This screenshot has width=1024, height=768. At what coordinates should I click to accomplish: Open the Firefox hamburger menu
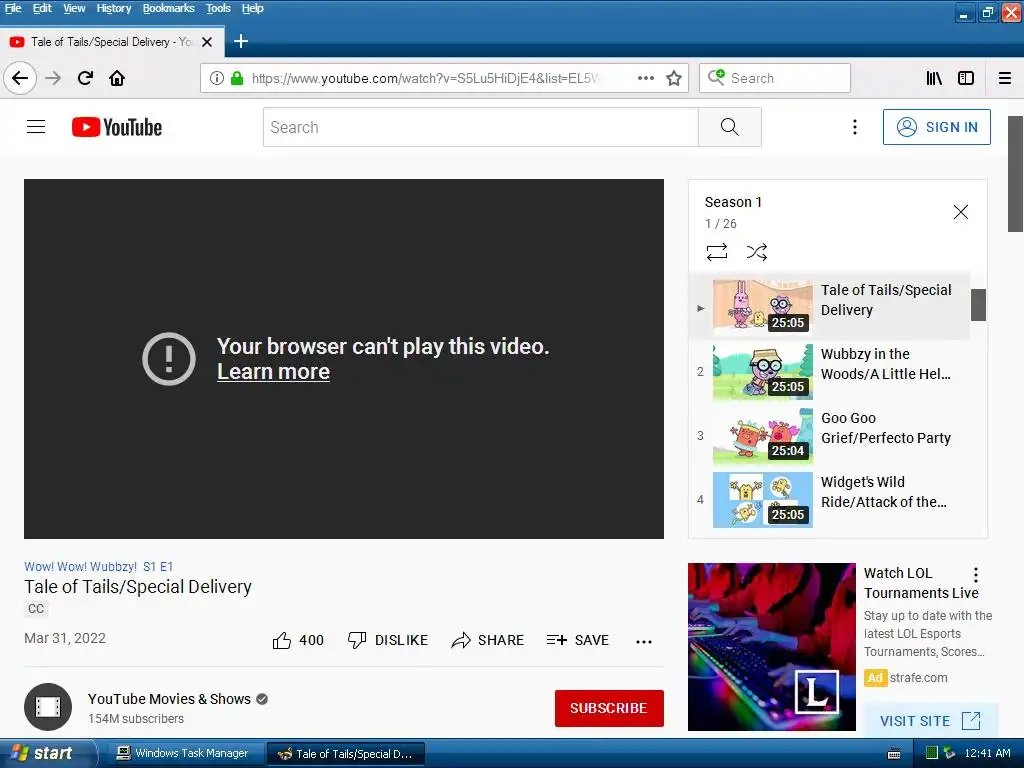click(x=1005, y=78)
